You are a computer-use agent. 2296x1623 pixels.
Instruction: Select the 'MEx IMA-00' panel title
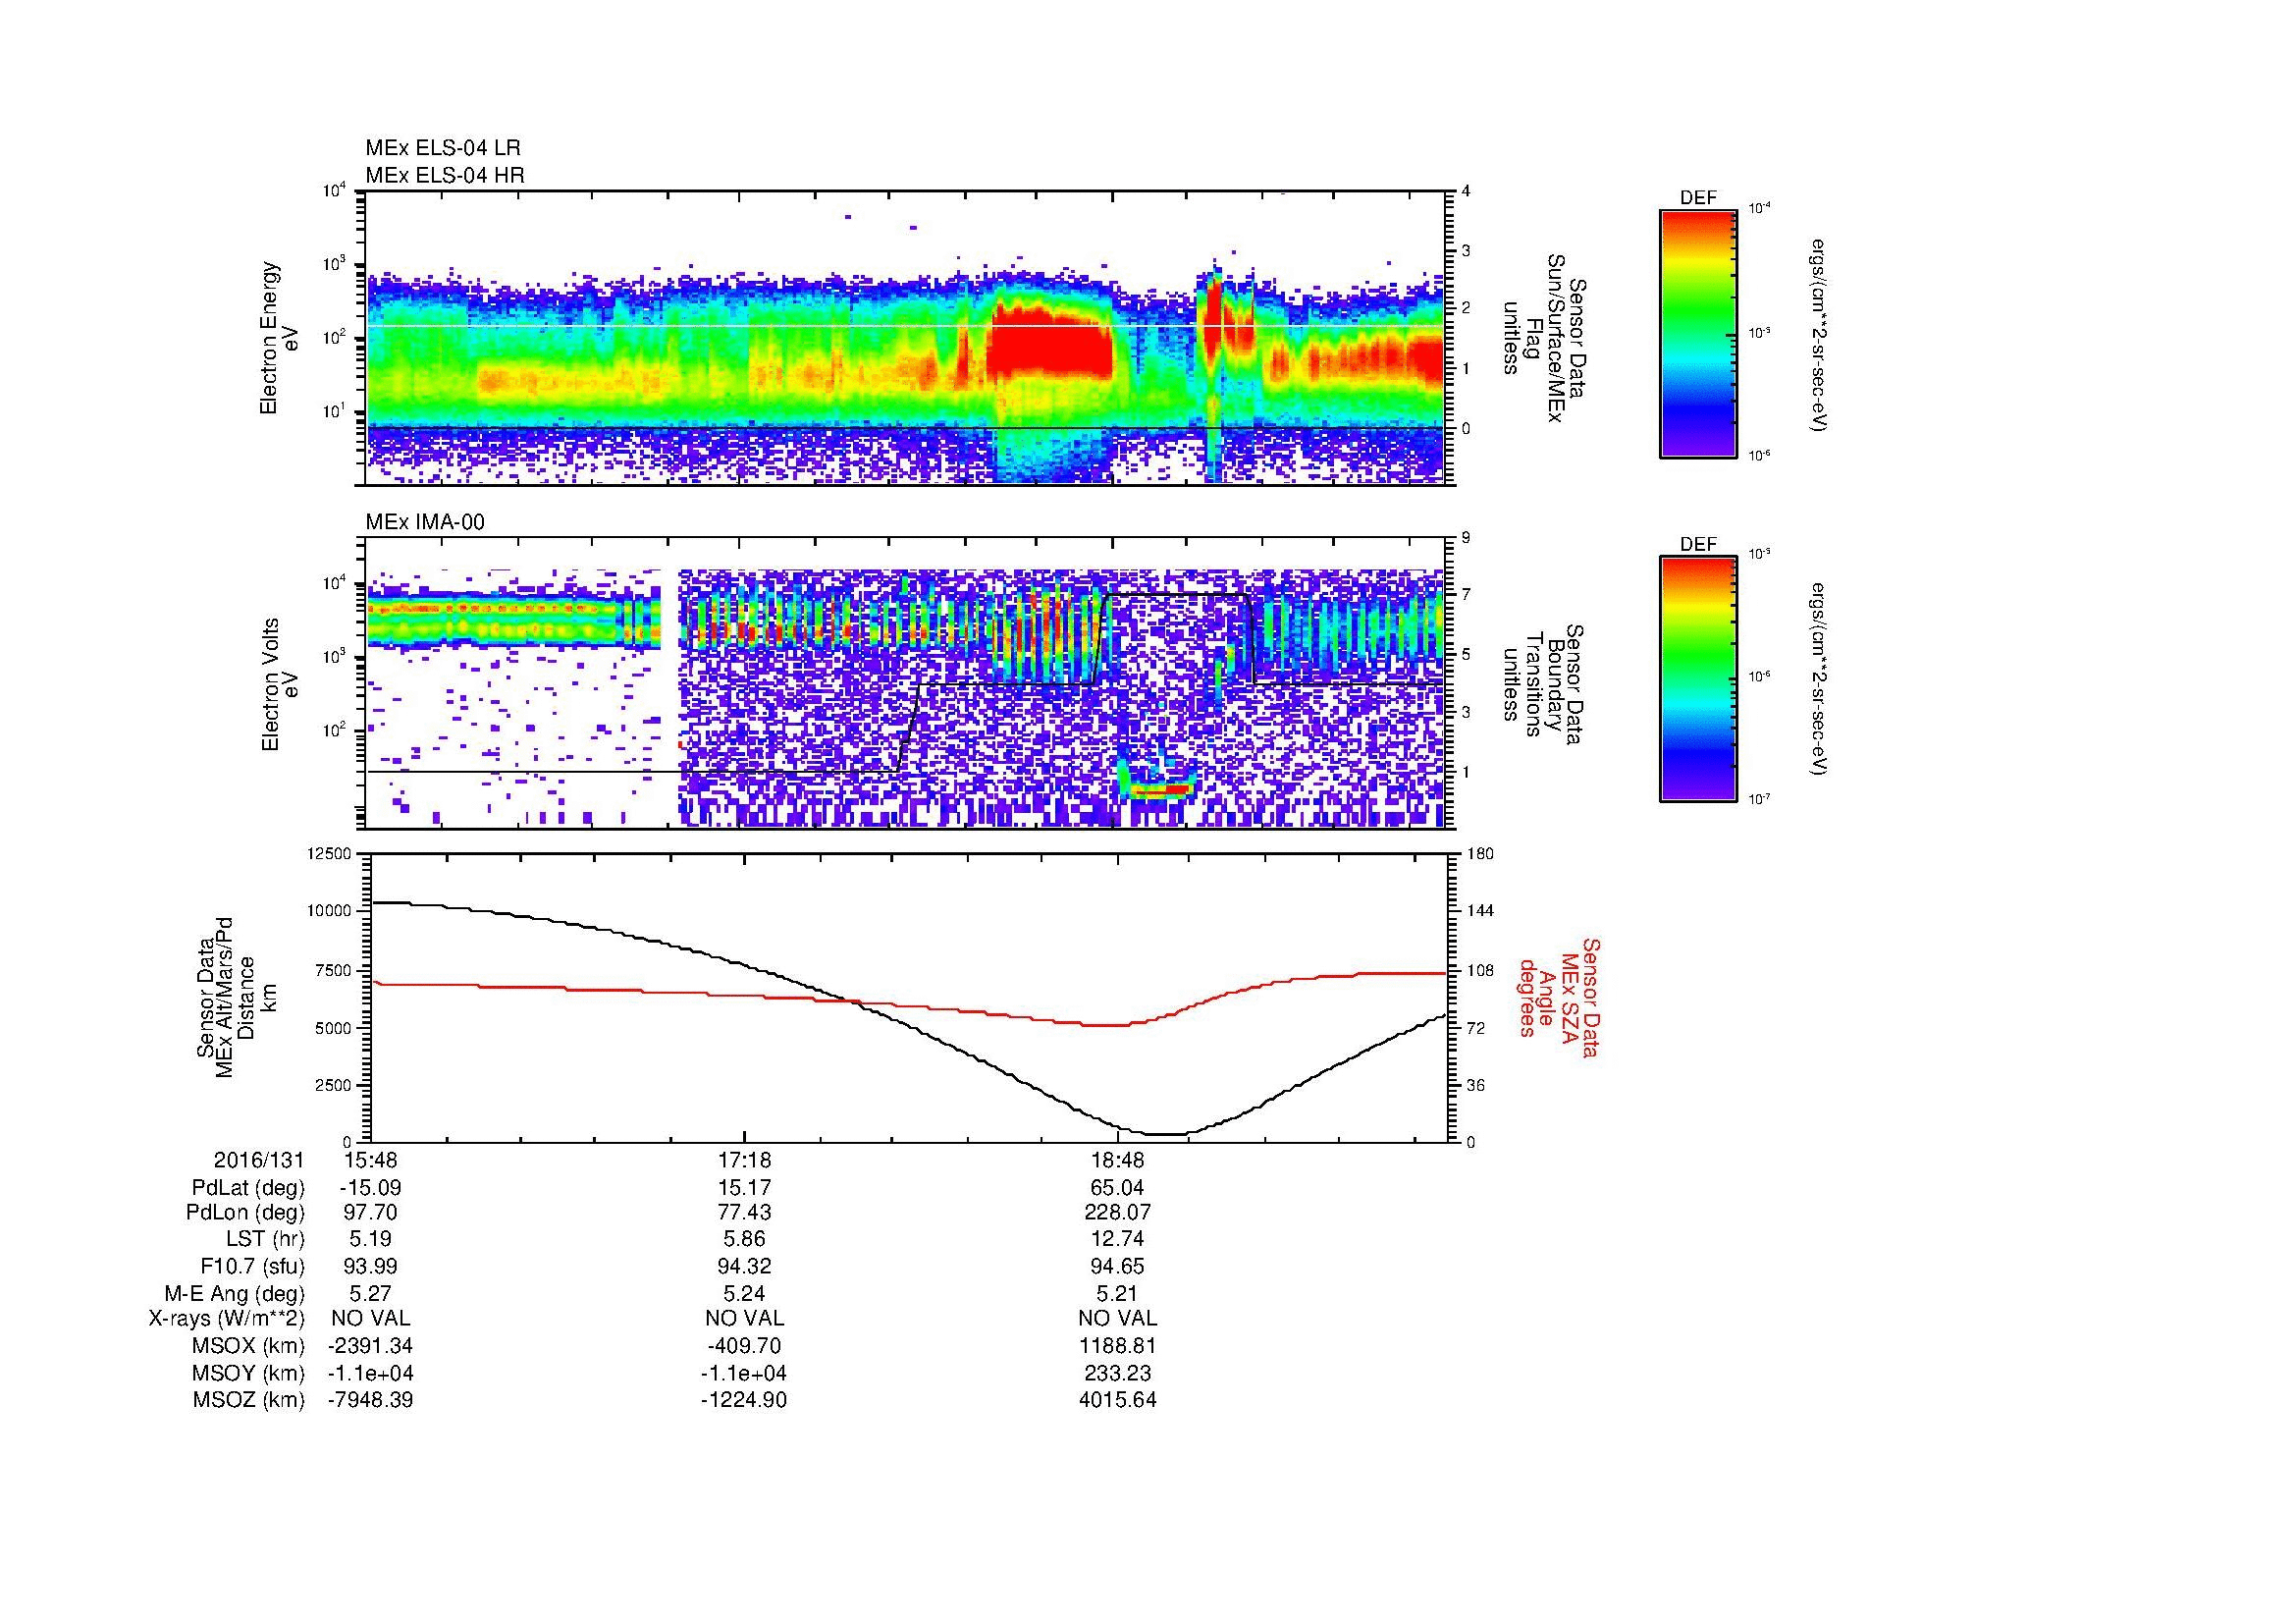425,522
